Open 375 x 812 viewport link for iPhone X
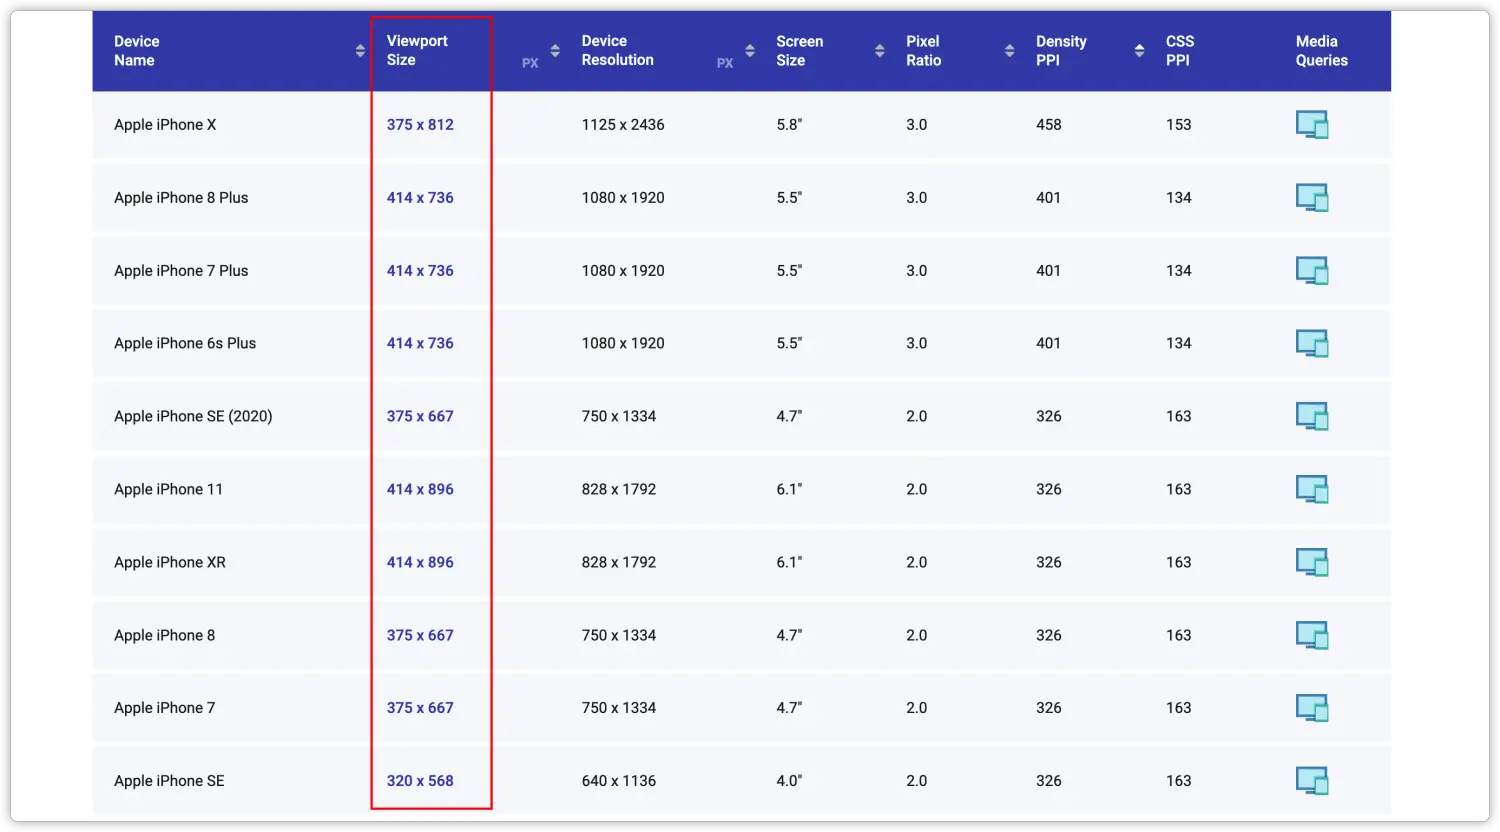 point(420,125)
